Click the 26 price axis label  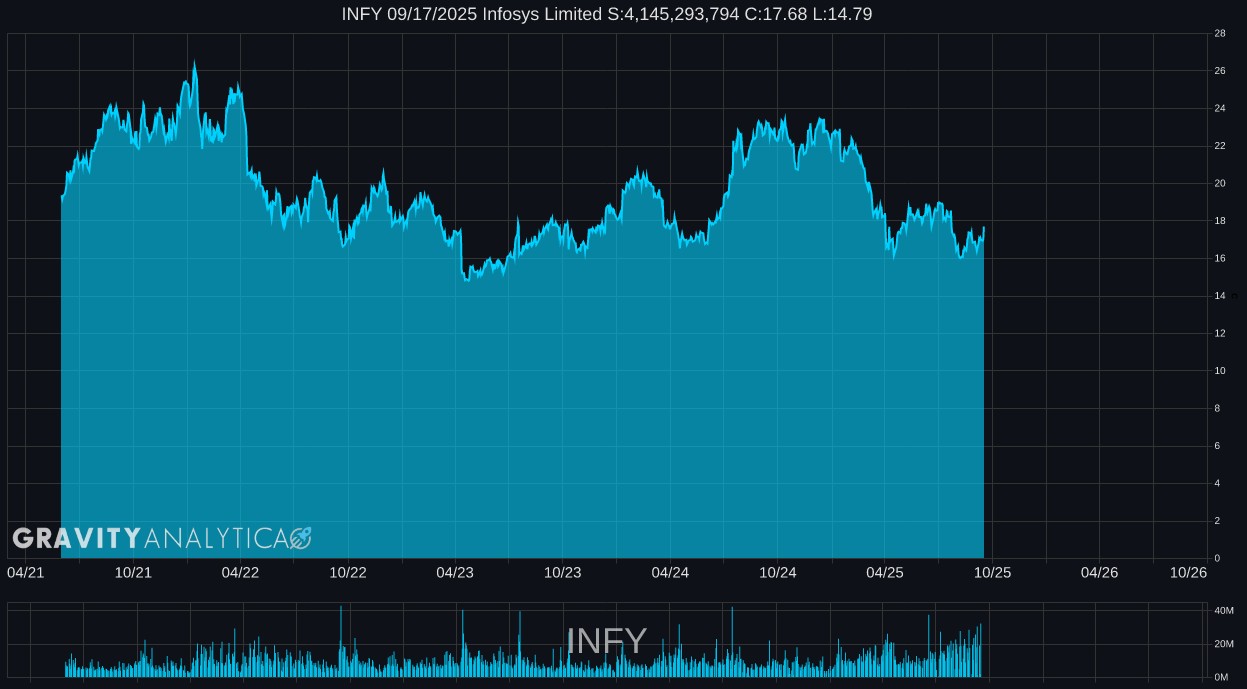[x=1220, y=71]
